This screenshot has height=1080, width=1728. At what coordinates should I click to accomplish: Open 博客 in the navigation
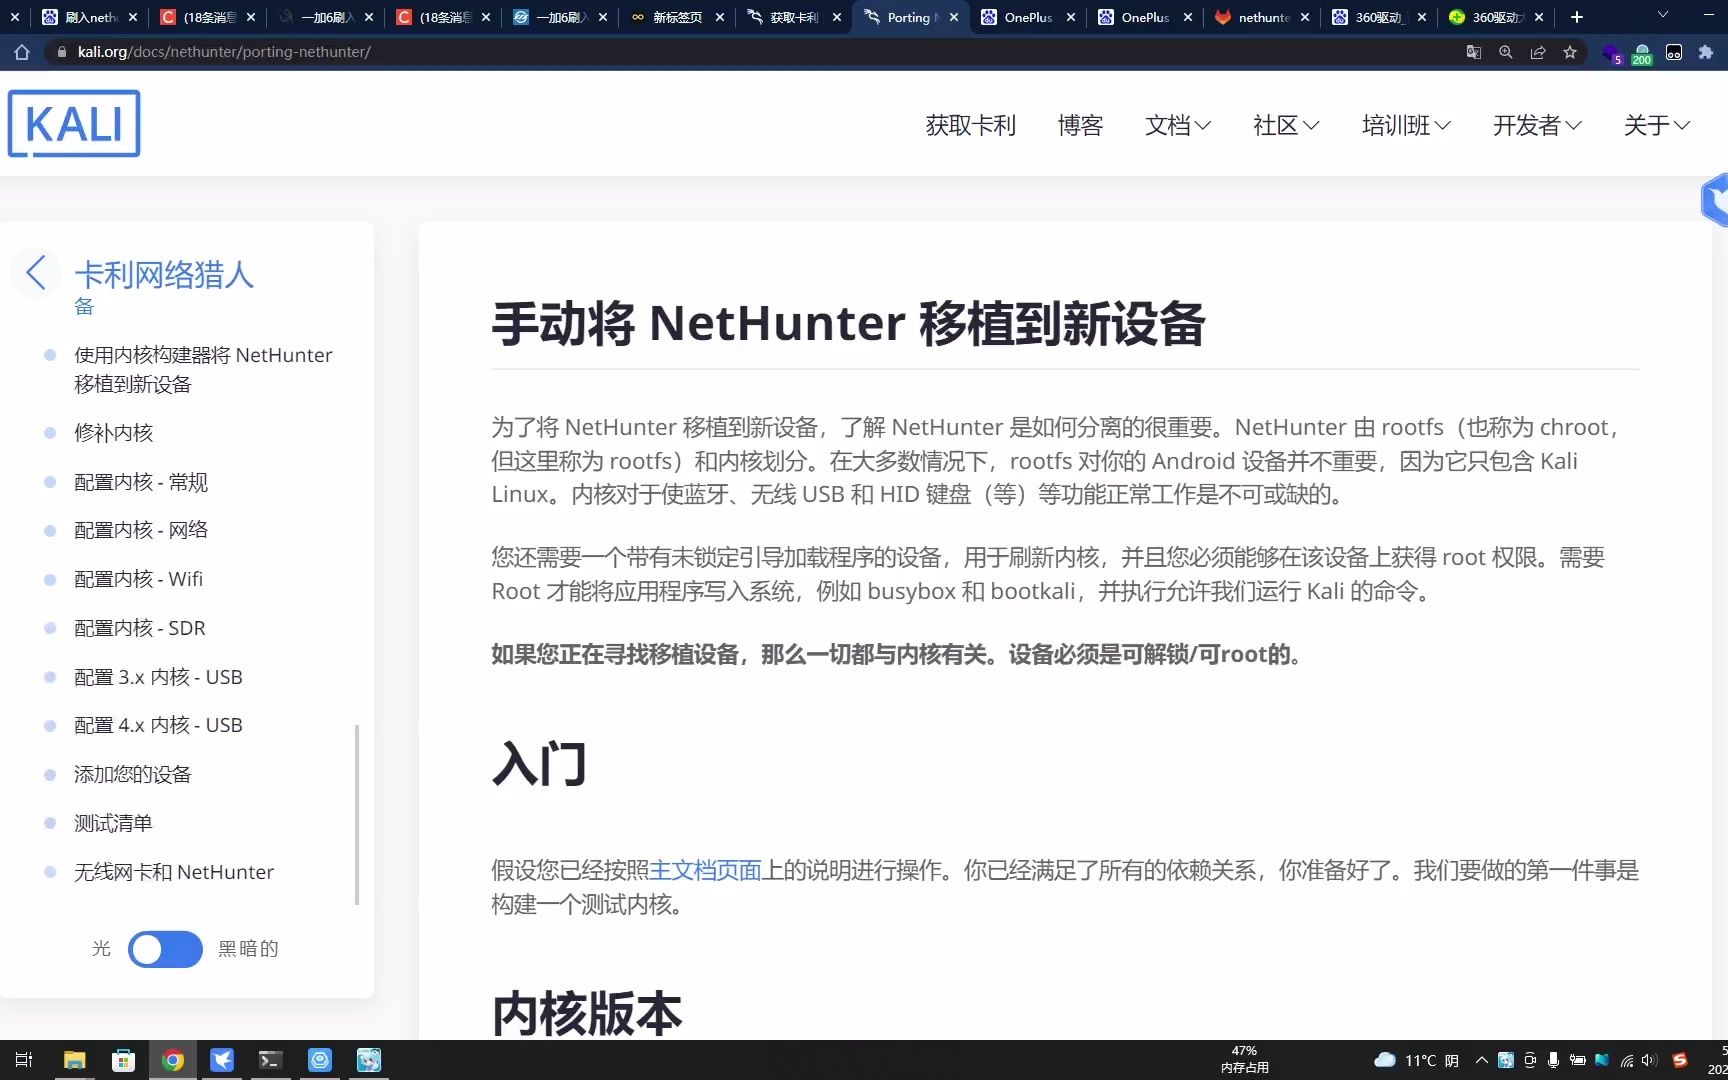click(x=1080, y=125)
